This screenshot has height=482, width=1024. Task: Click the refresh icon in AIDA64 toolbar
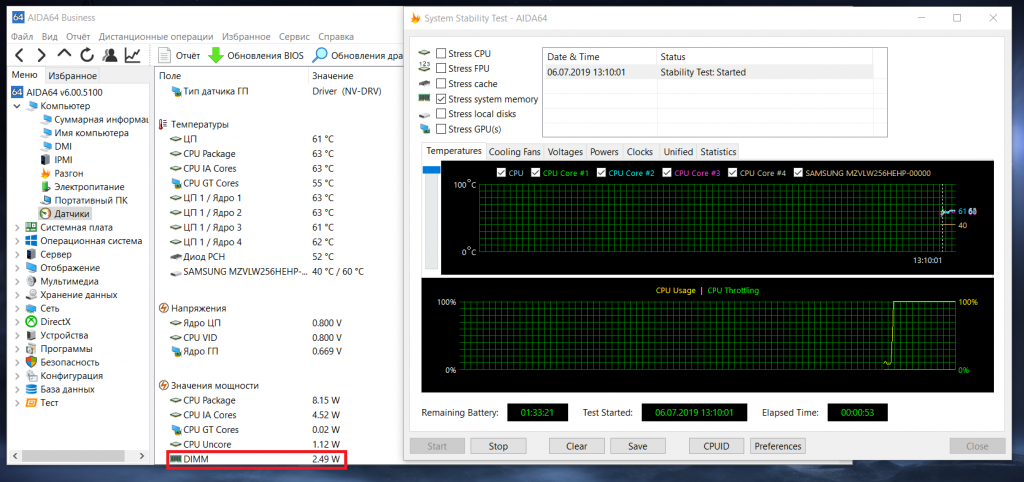[87, 55]
